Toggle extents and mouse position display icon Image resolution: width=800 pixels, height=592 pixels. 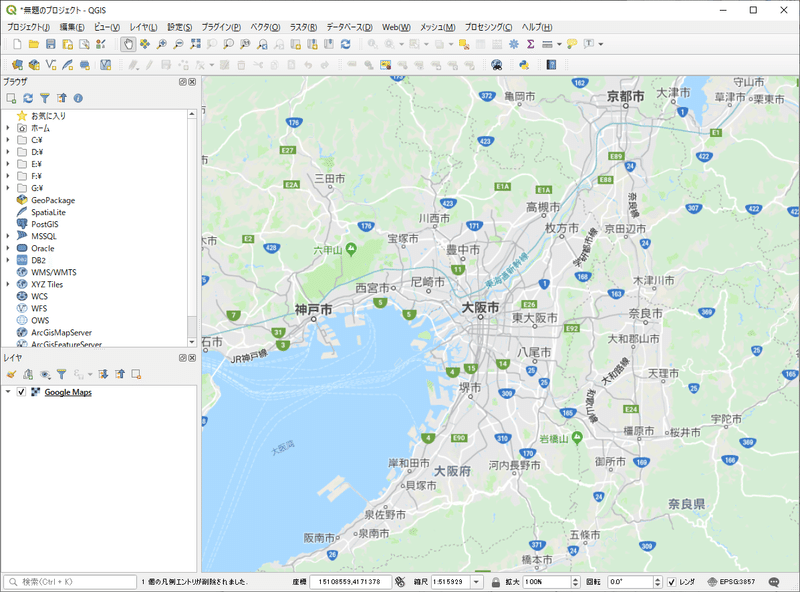pyautogui.click(x=400, y=582)
